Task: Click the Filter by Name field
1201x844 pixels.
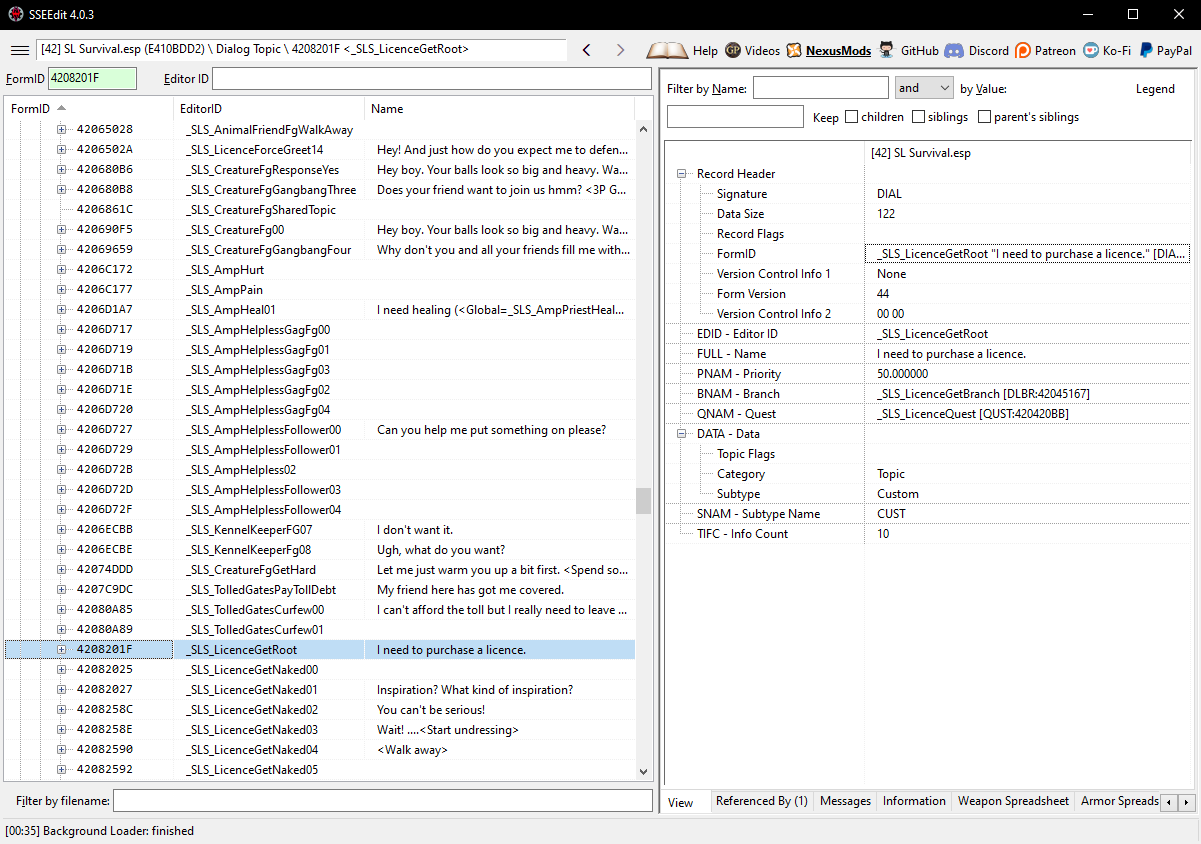Action: [x=820, y=88]
